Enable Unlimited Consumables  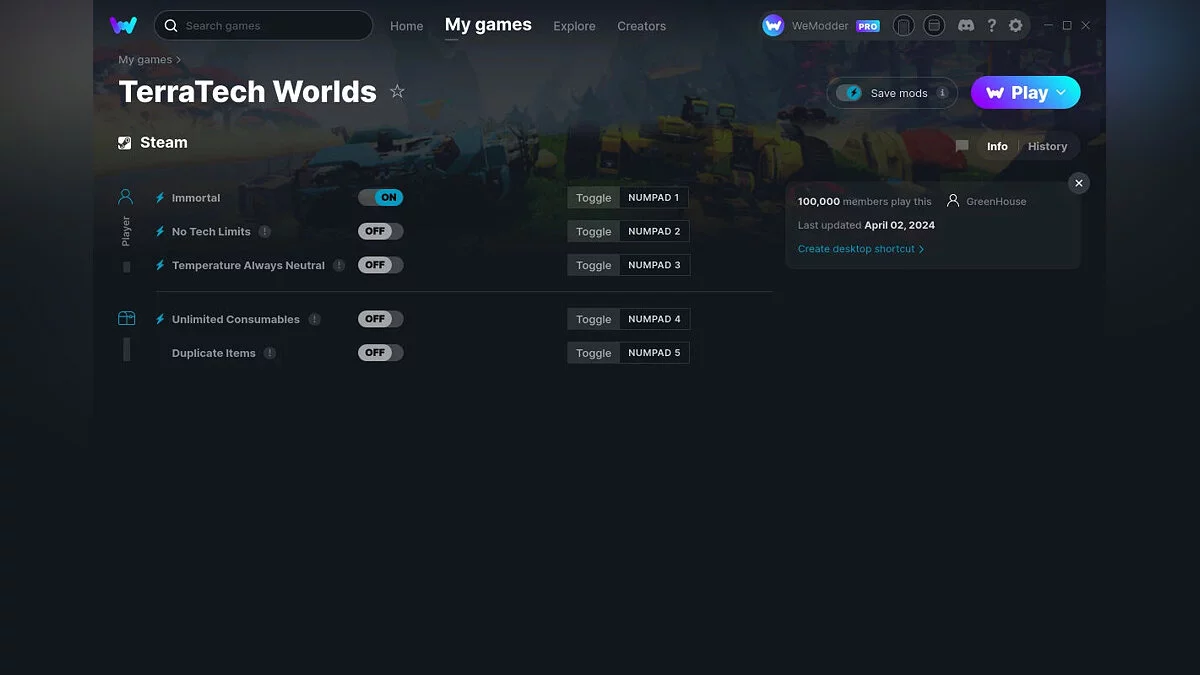coord(380,318)
